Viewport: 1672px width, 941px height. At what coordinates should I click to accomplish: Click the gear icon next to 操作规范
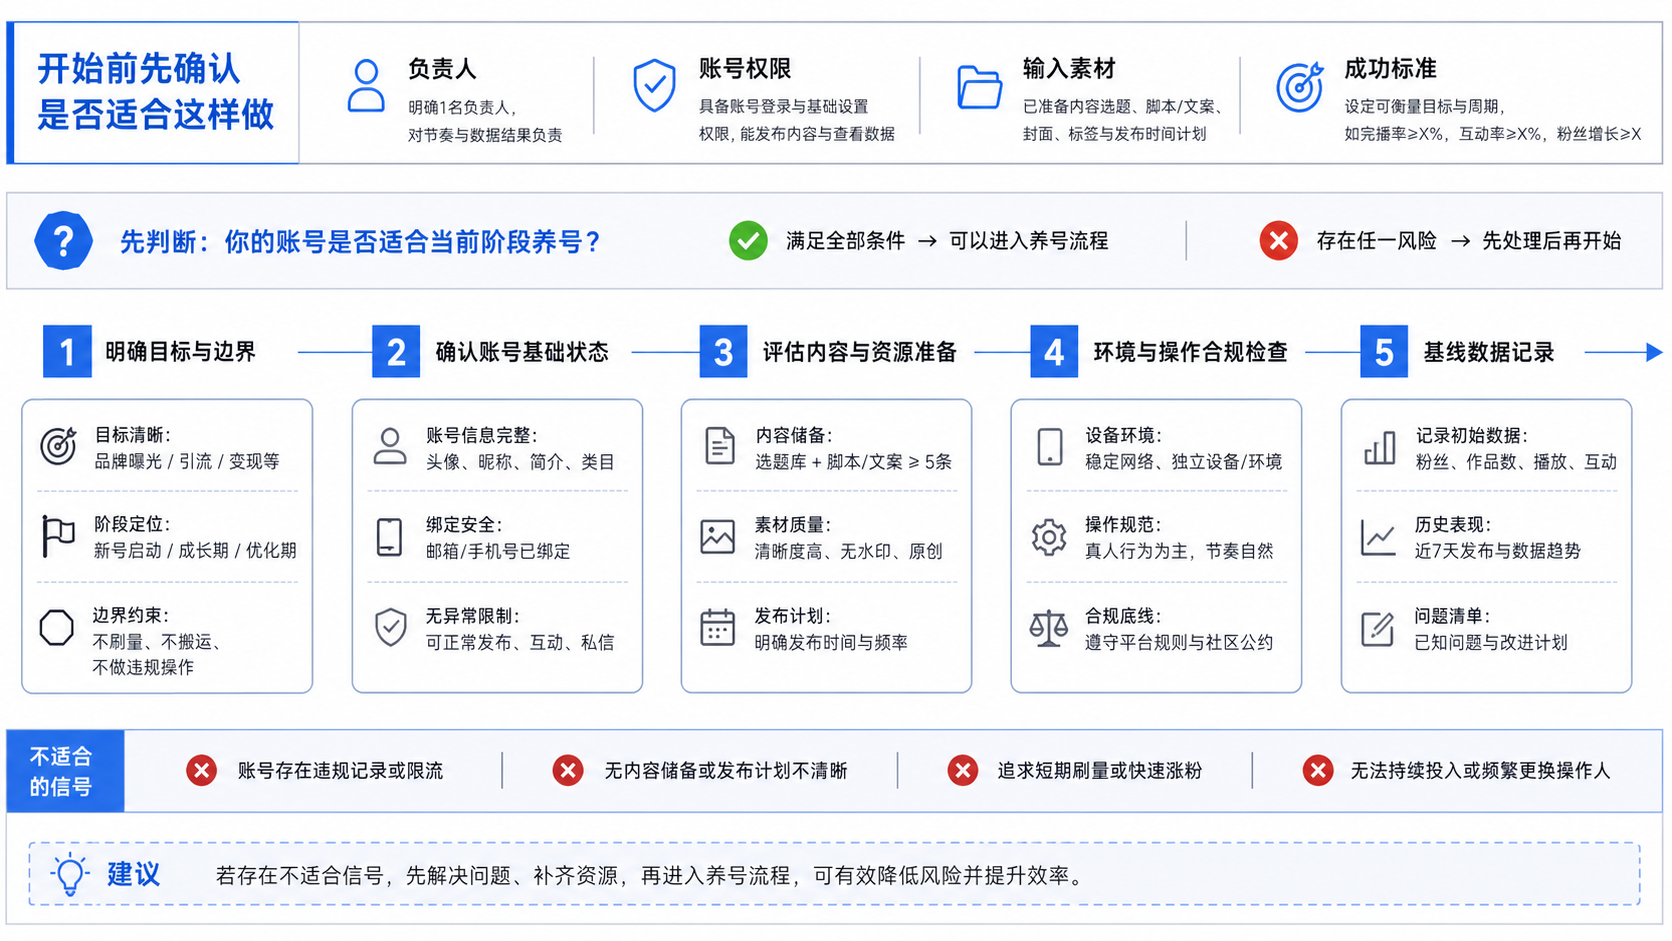coord(1049,537)
